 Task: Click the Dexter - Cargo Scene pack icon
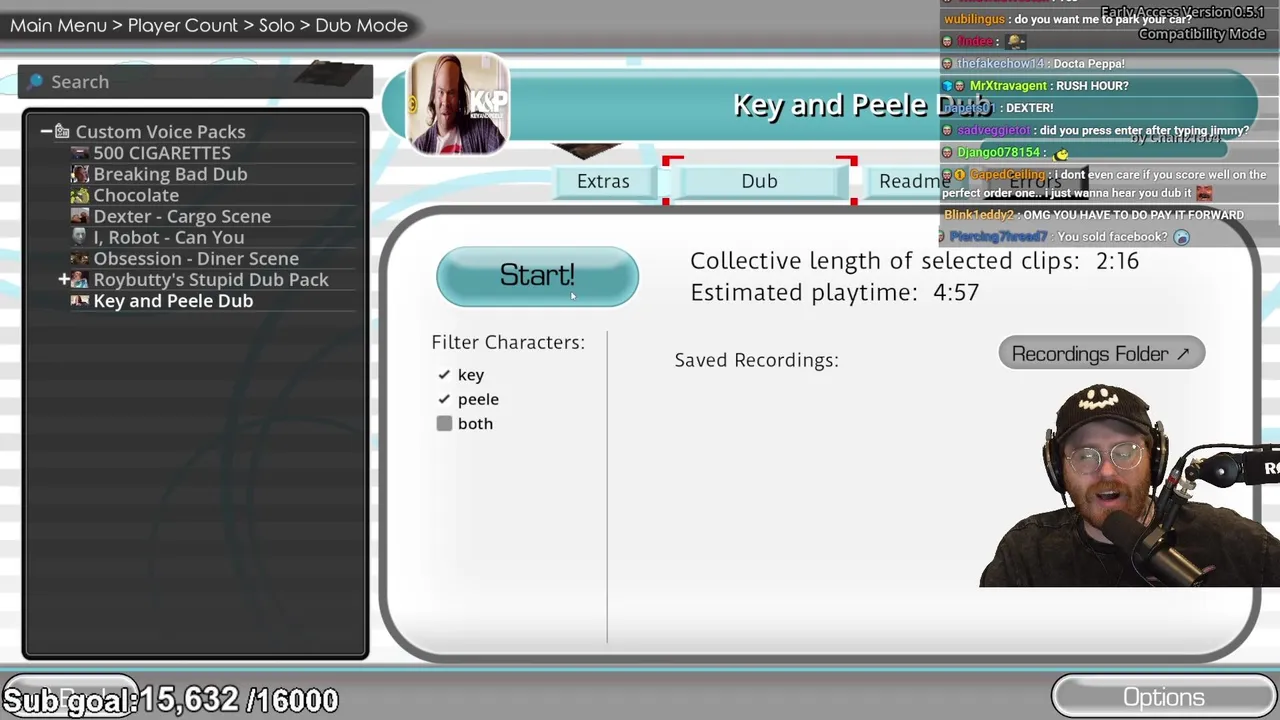click(x=80, y=216)
